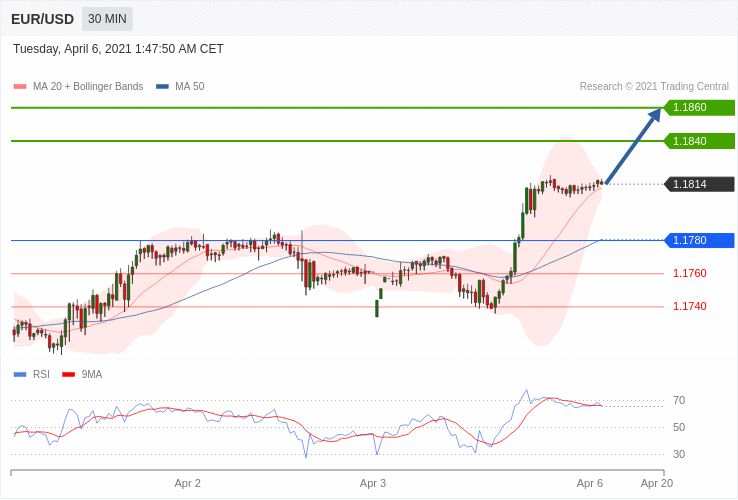
Task: Click the RSI 30 level label
Action: [x=679, y=454]
